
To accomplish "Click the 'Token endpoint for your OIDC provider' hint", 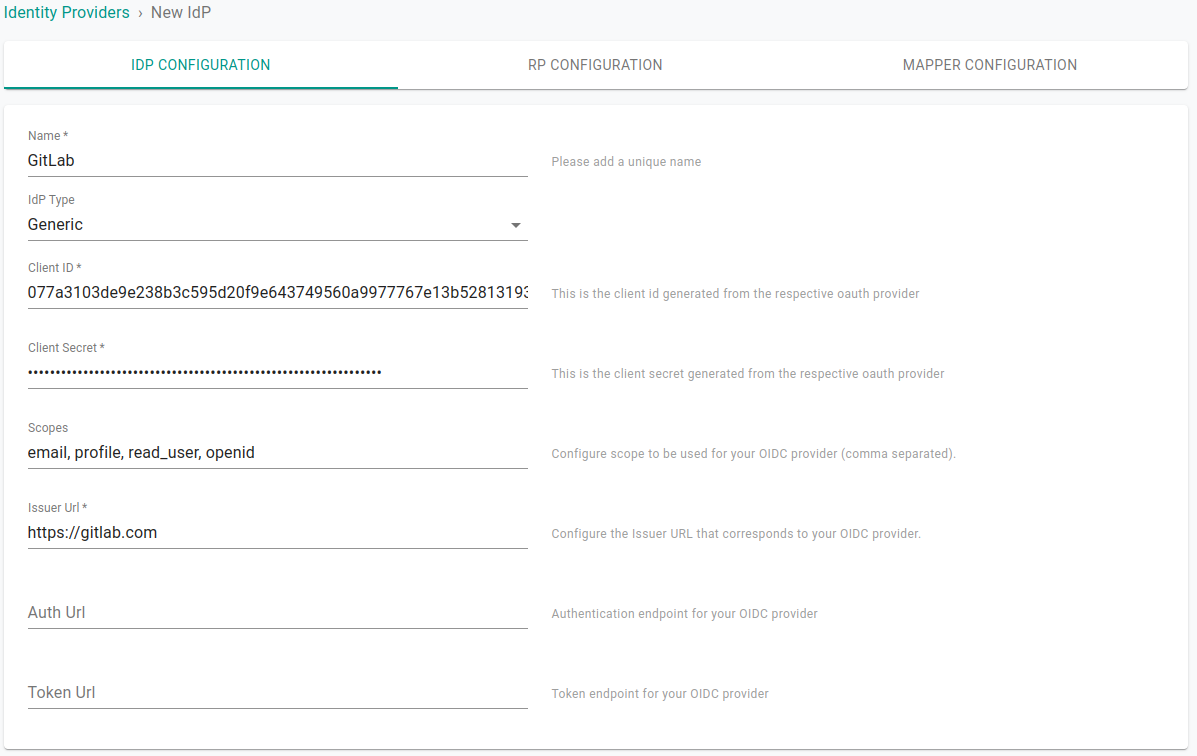I will (660, 694).
